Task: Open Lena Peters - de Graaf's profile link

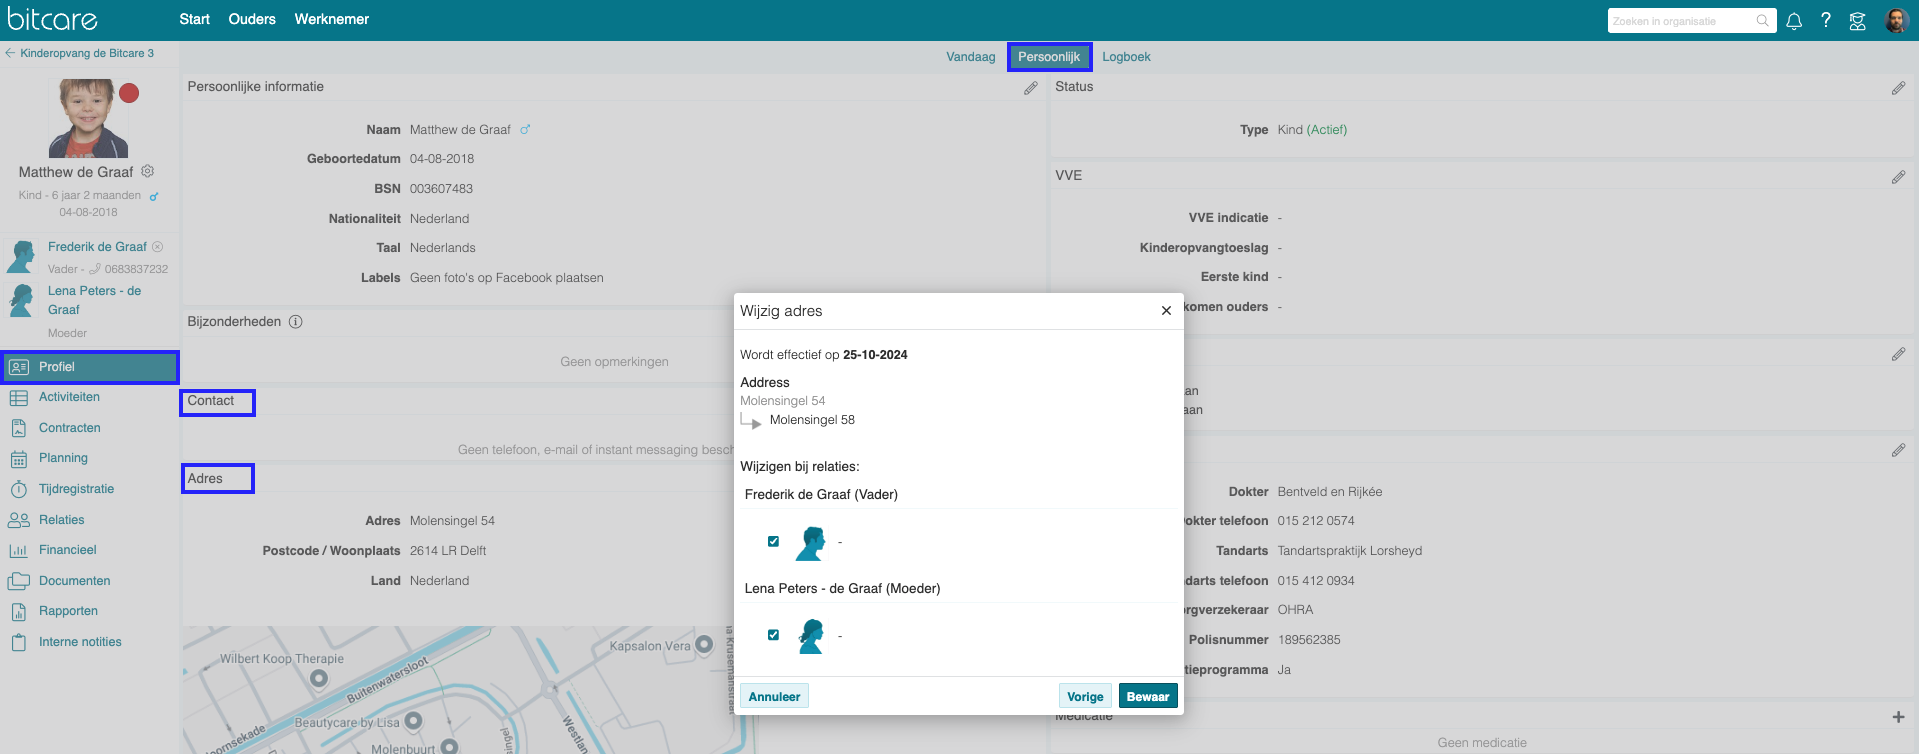Action: tap(94, 300)
